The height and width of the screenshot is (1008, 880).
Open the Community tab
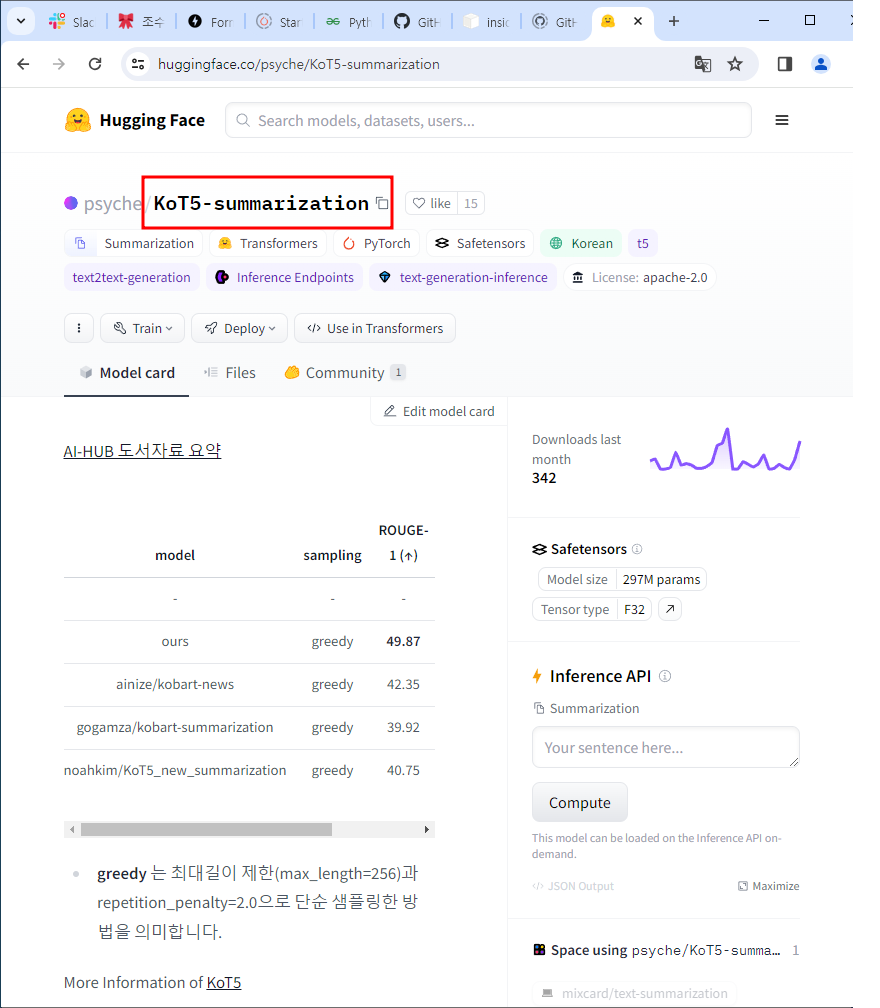345,373
